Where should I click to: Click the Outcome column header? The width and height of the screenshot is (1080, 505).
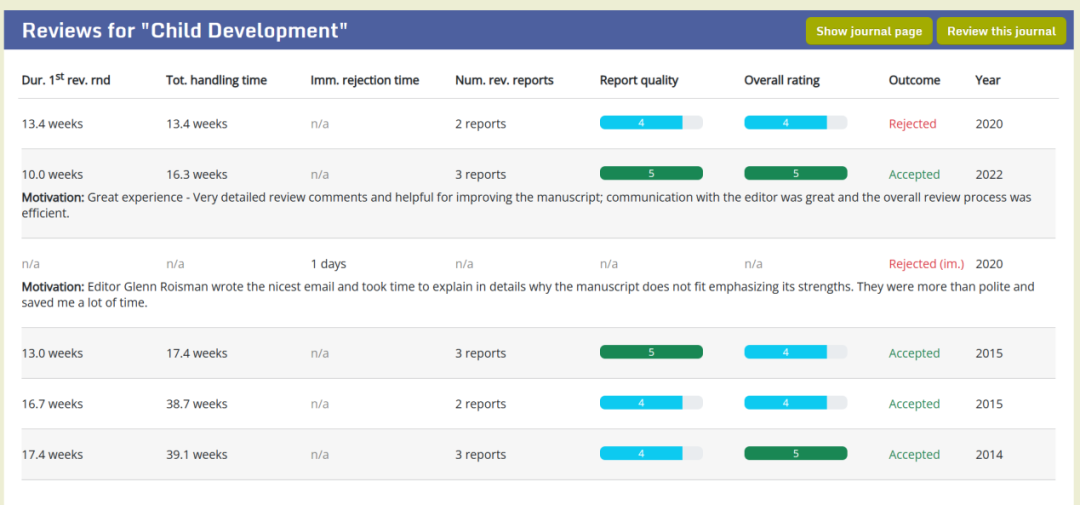point(914,81)
